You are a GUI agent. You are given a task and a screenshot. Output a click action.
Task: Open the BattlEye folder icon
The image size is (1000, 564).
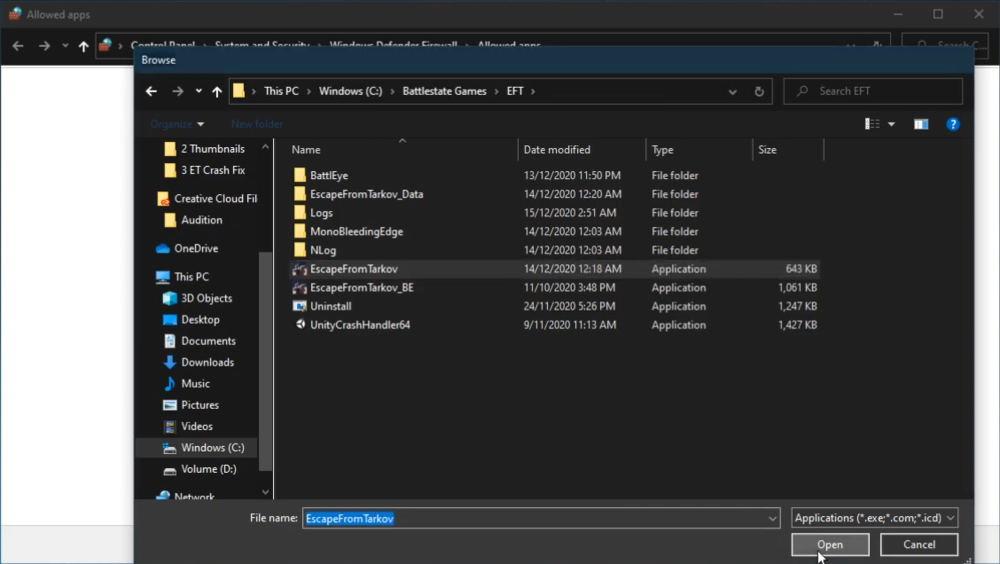(299, 176)
